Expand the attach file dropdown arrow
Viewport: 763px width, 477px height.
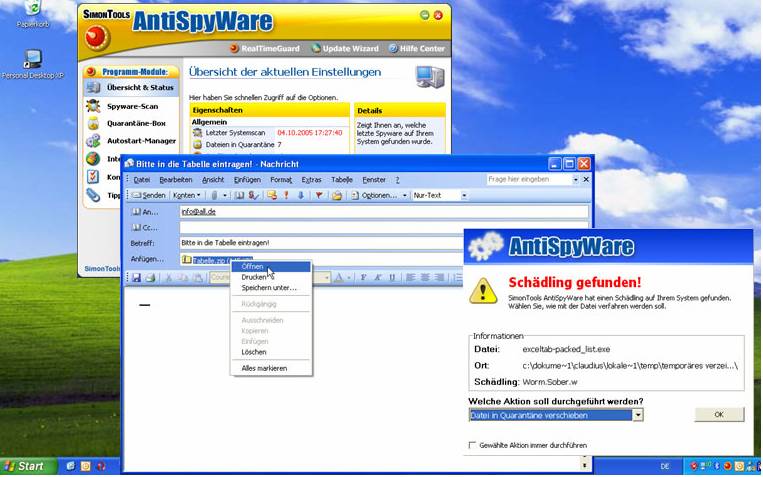pos(225,195)
